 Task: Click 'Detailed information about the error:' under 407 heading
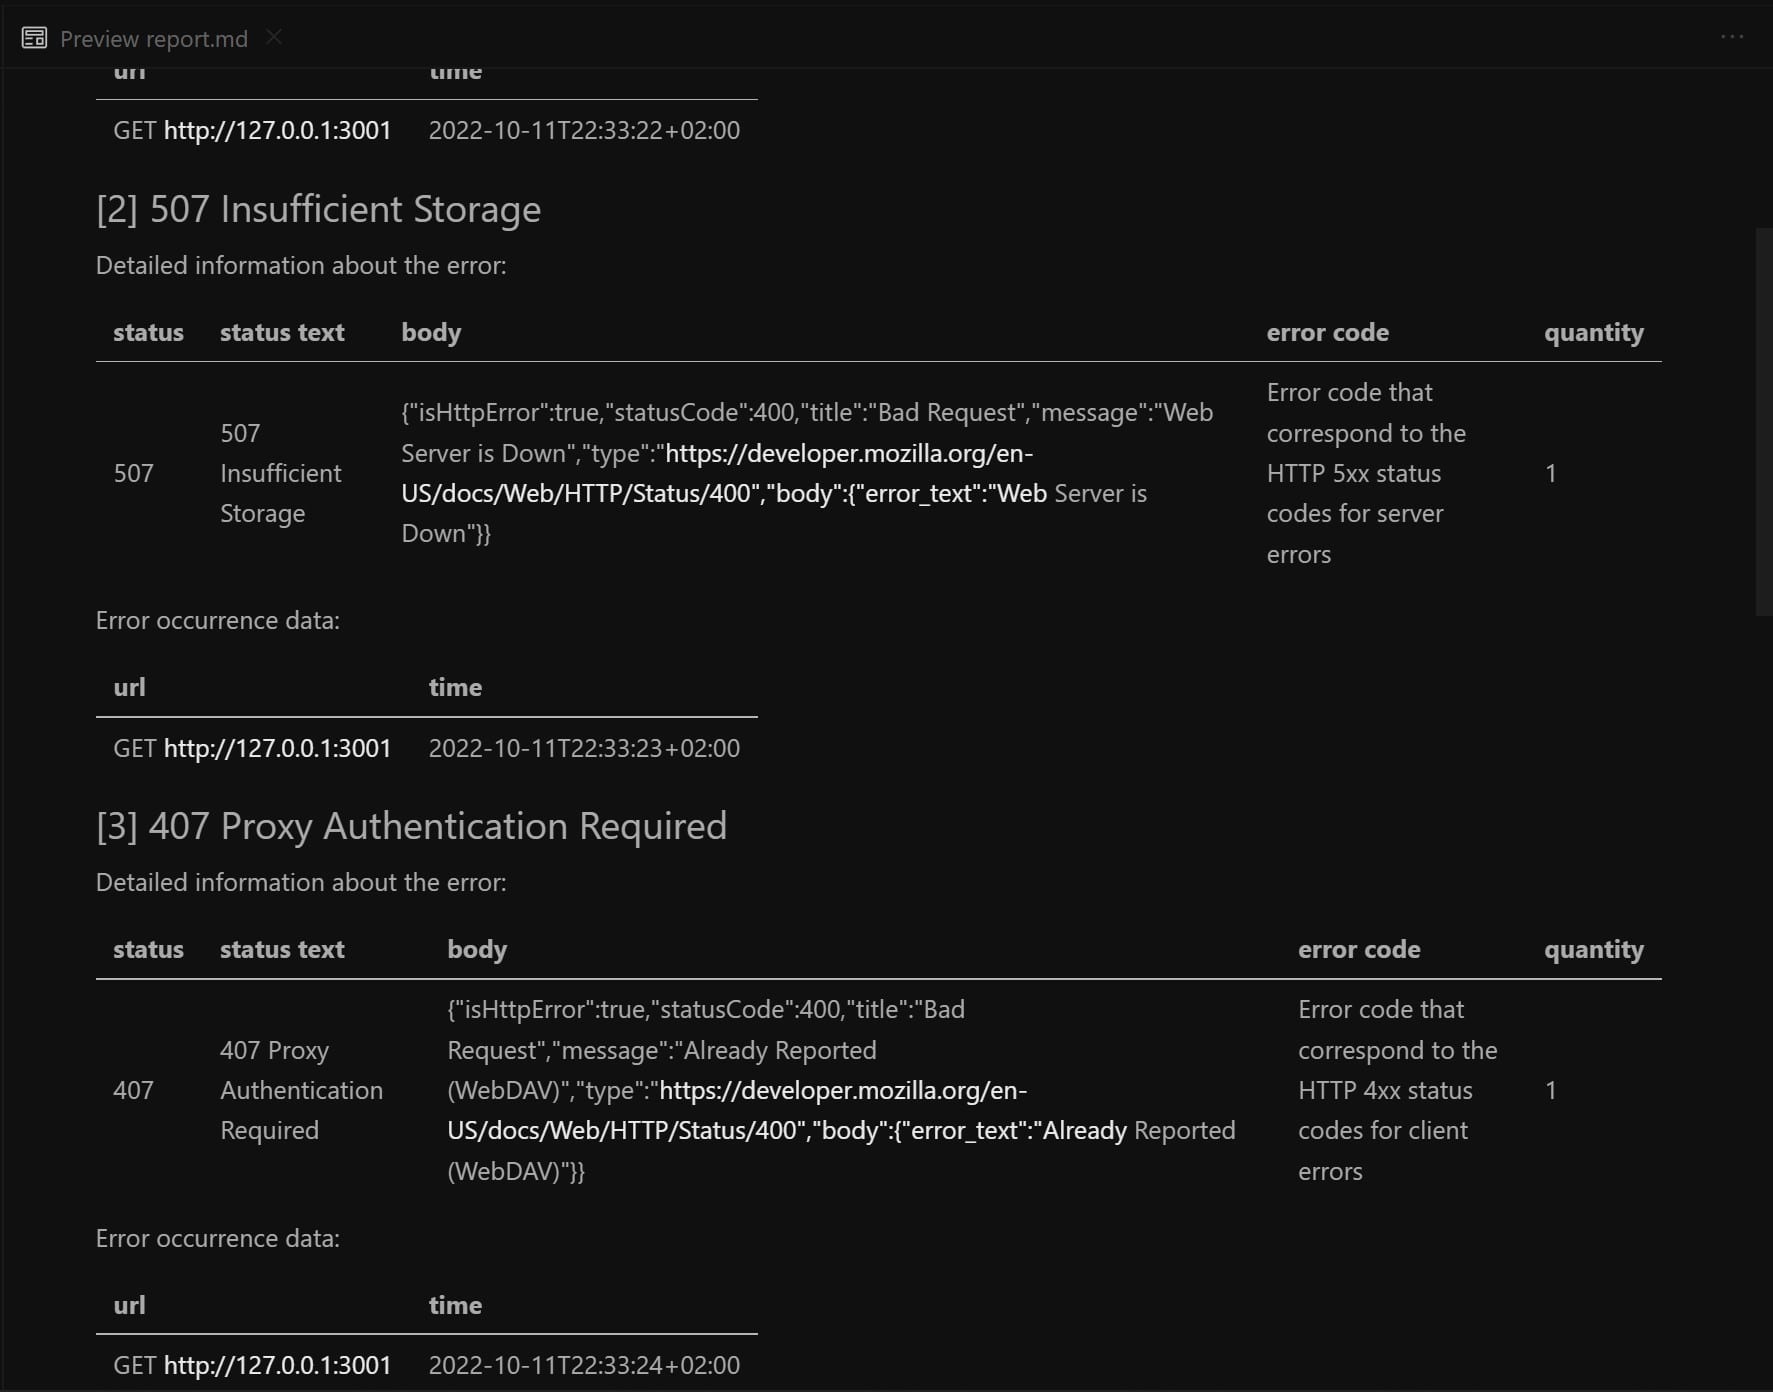(x=301, y=882)
